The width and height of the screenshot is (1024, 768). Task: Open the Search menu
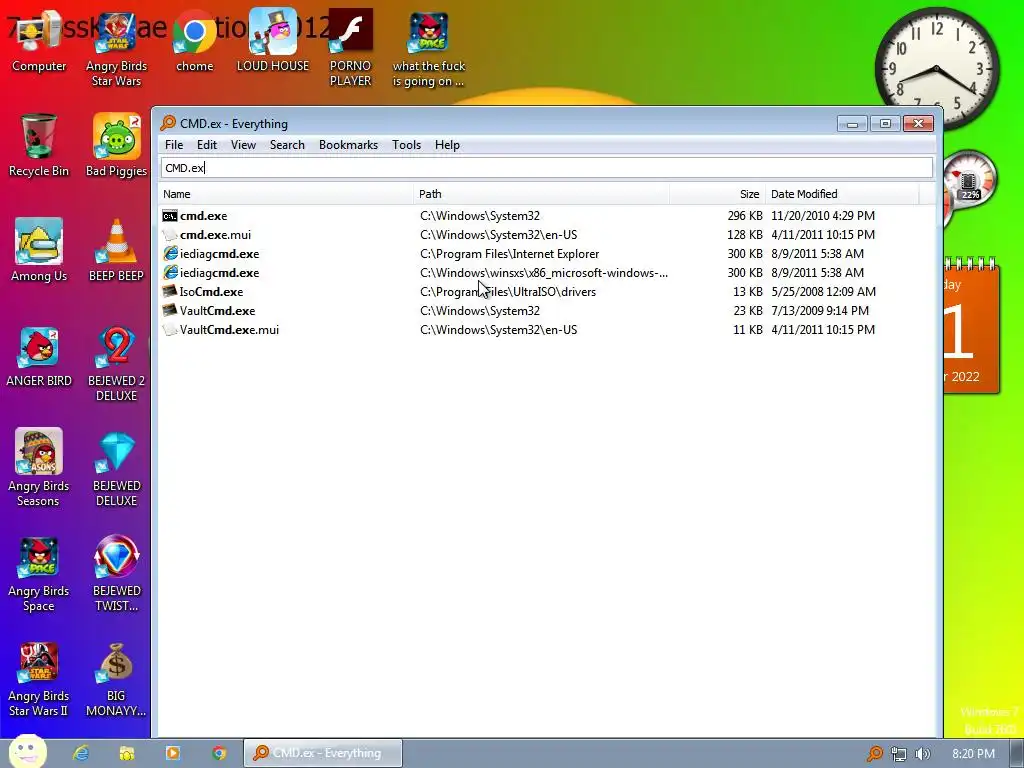click(287, 145)
